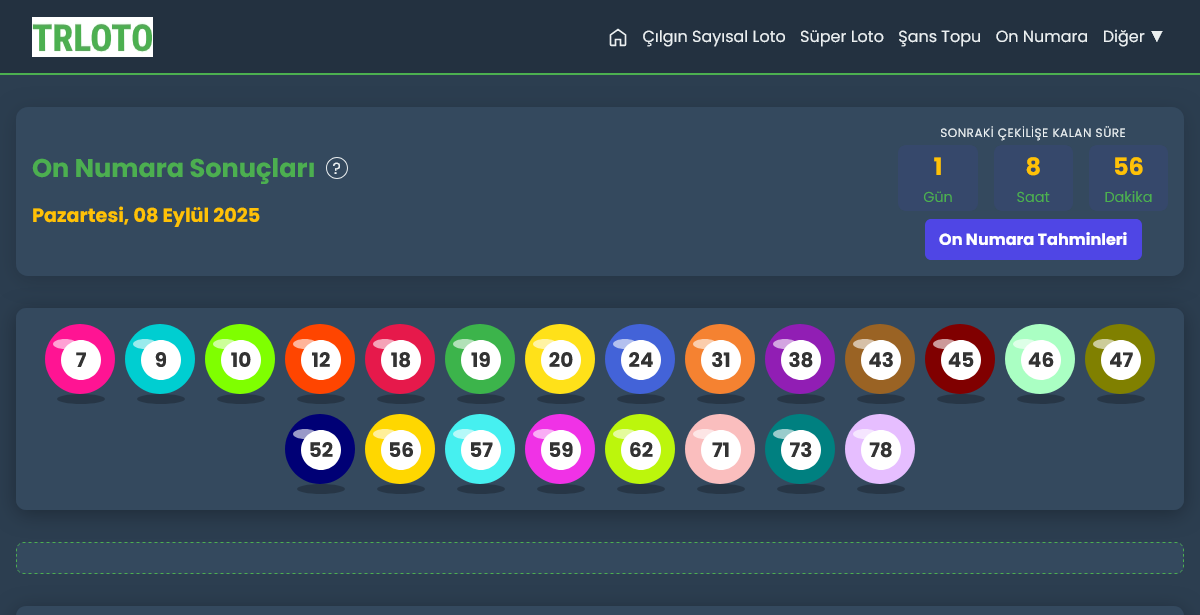Screen dimensions: 1200x615
Task: Navigate to On Numara page
Action: [x=1041, y=37]
